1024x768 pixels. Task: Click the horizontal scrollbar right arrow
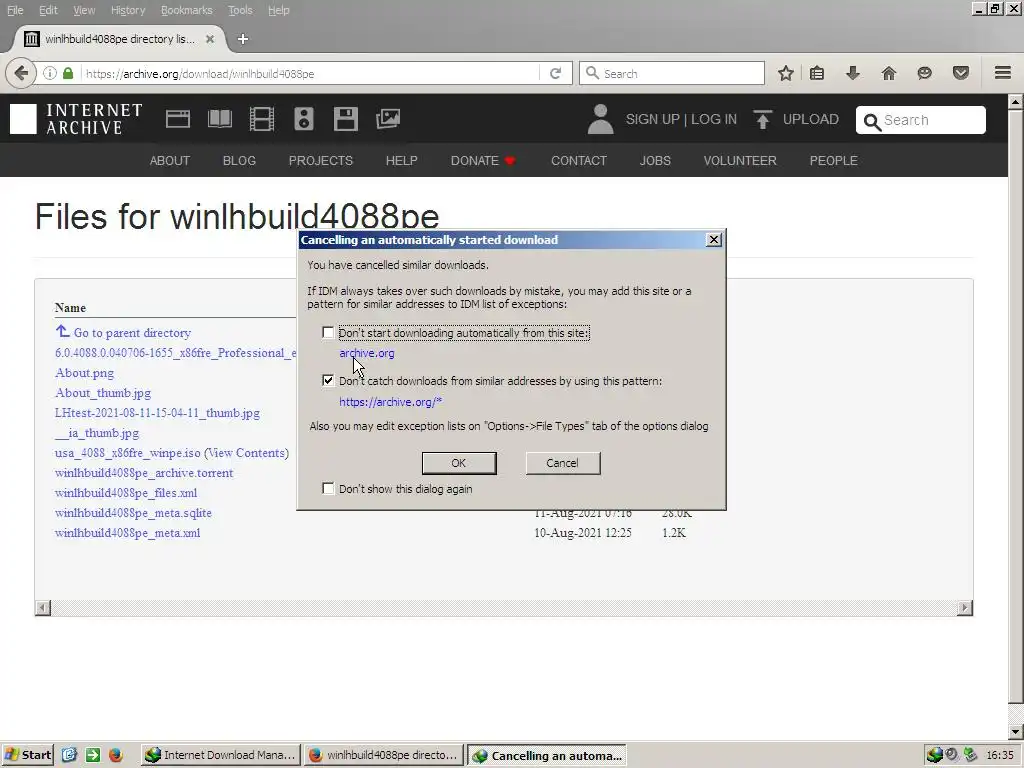tap(965, 608)
